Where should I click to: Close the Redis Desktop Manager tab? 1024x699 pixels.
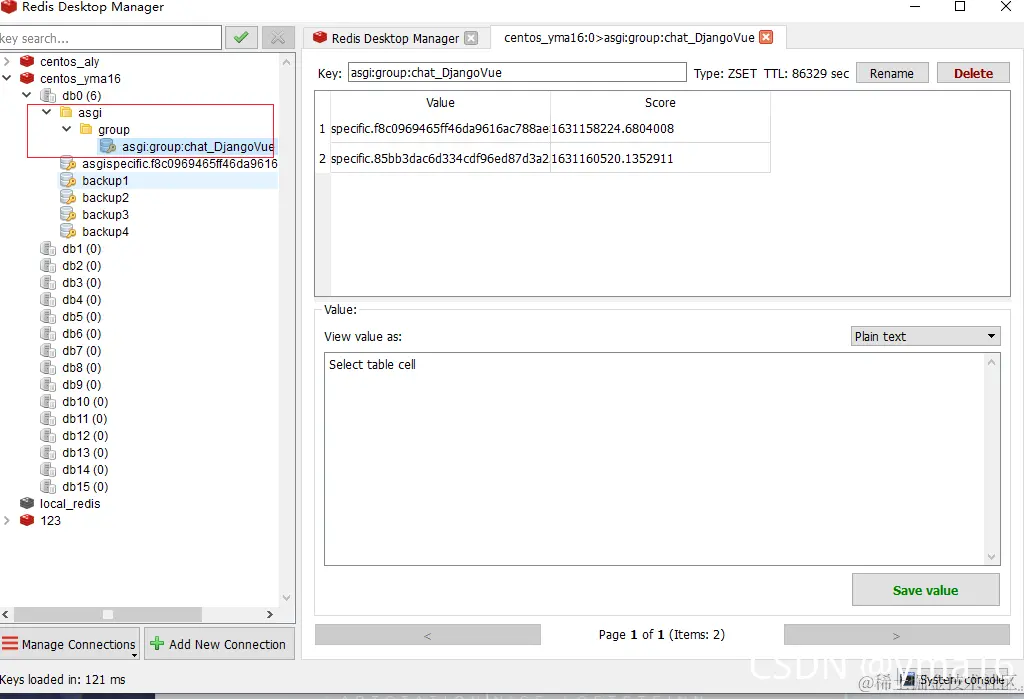tap(471, 38)
